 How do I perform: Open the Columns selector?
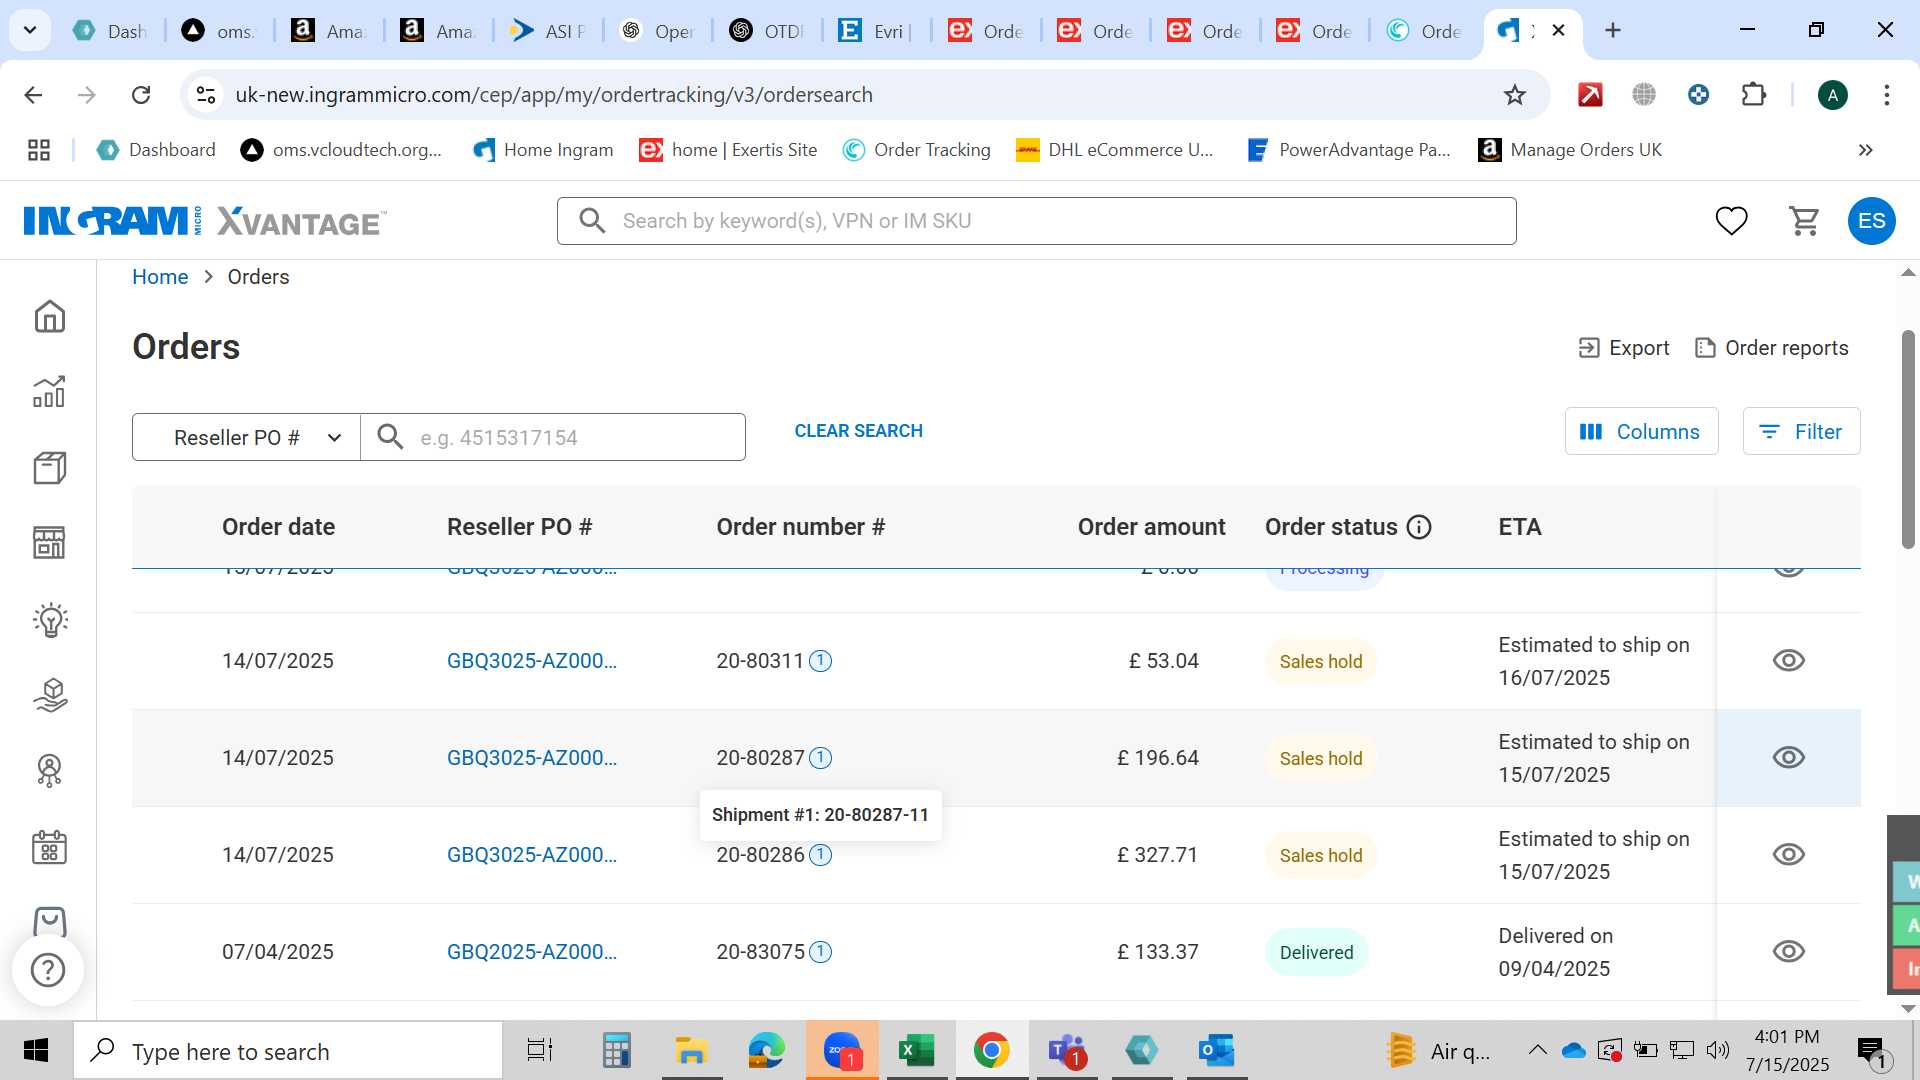(1641, 431)
